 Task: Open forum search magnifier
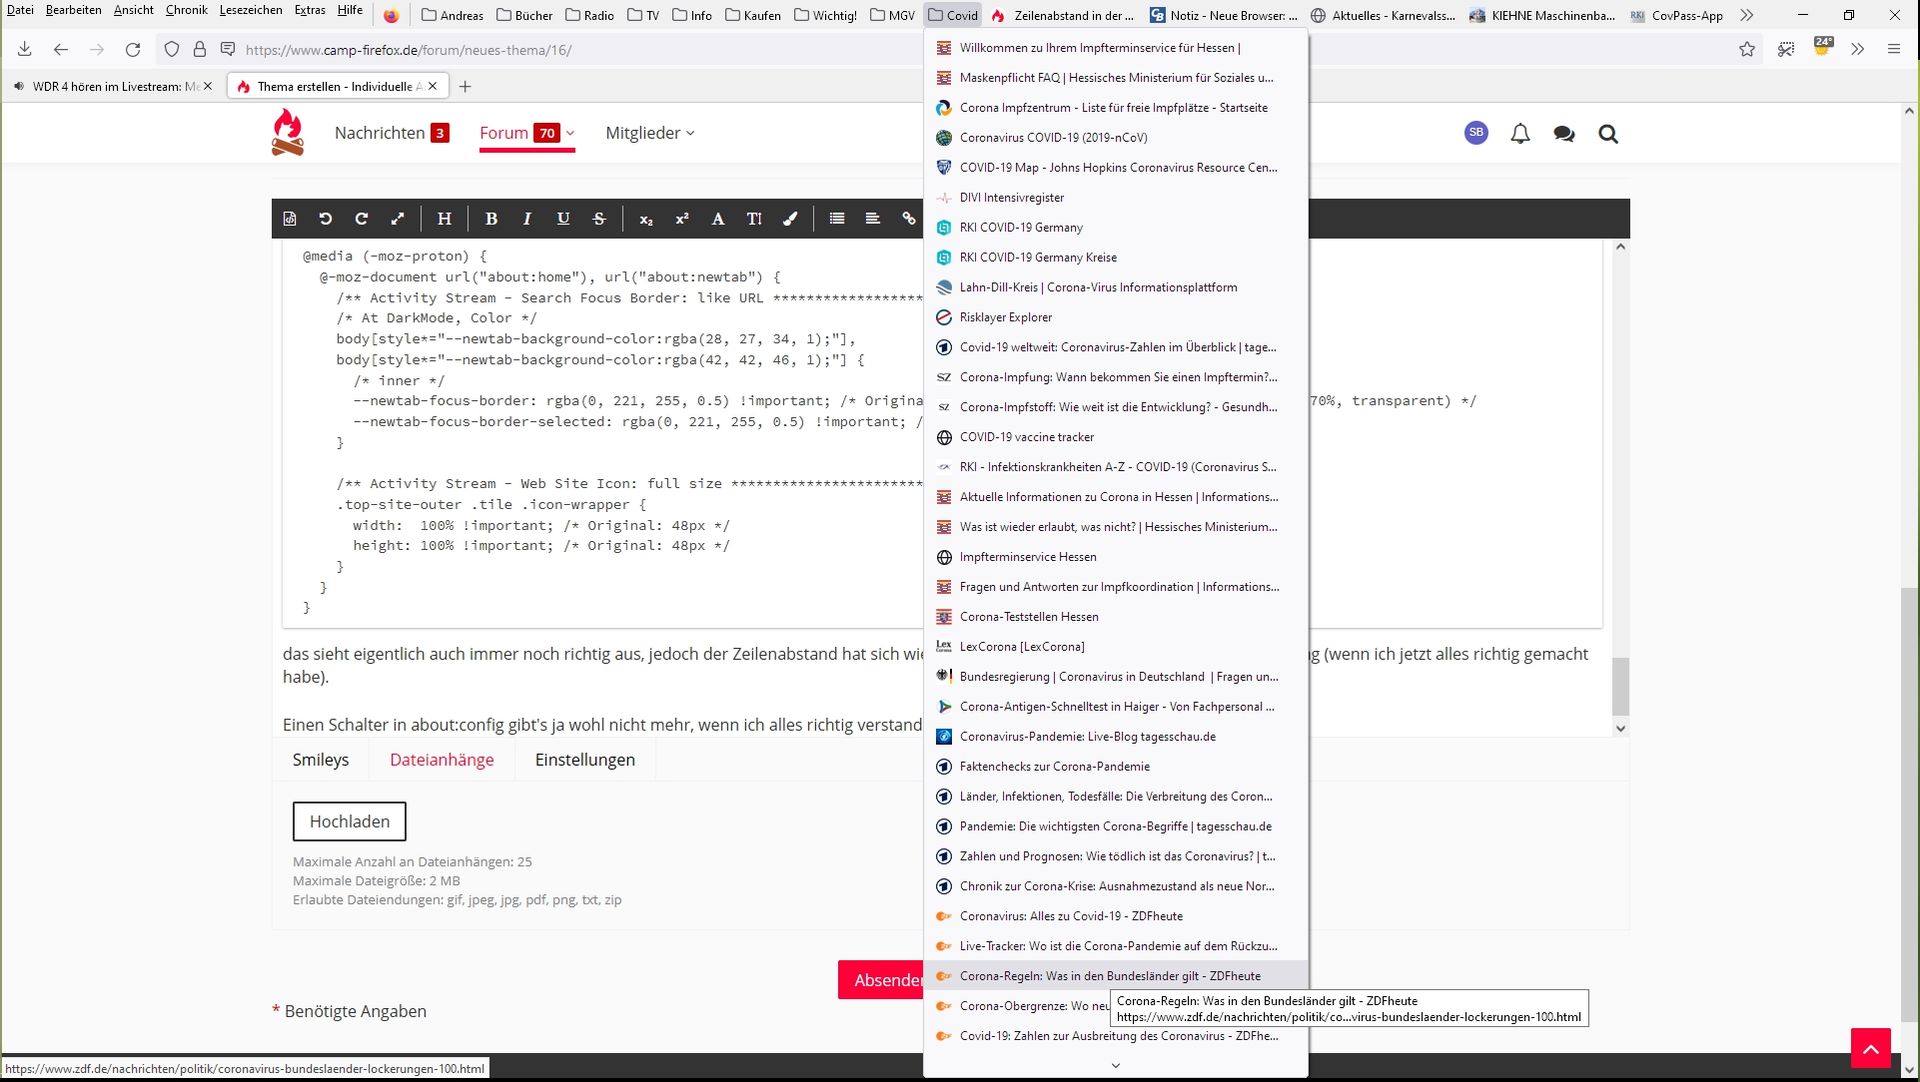pos(1608,134)
